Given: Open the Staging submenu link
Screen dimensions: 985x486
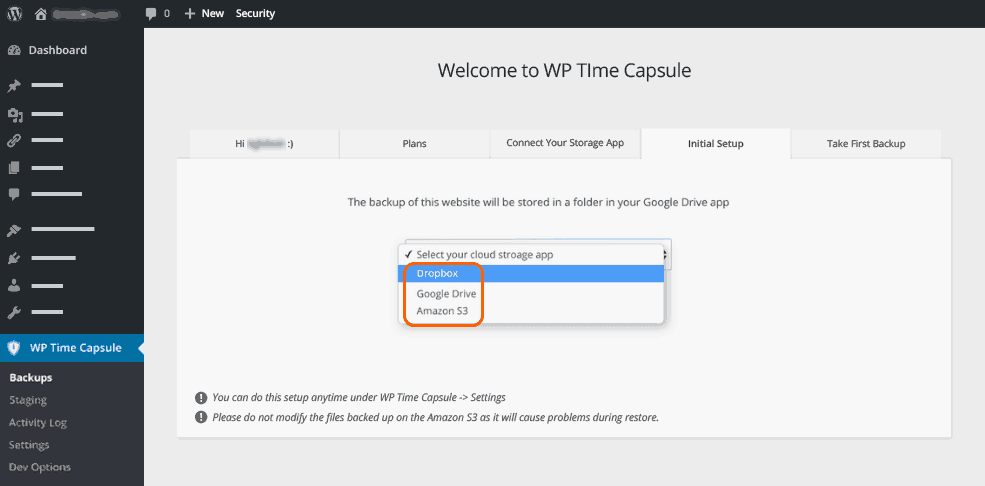Looking at the screenshot, I should coord(28,400).
